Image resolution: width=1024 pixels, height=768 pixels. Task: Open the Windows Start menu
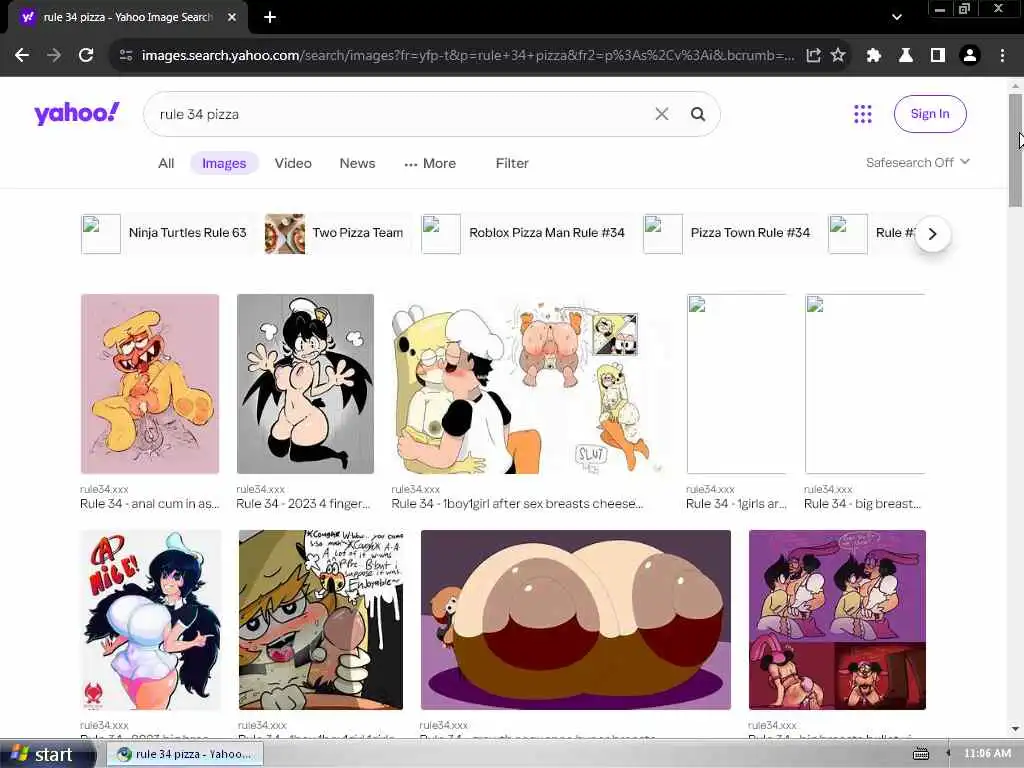coord(46,754)
